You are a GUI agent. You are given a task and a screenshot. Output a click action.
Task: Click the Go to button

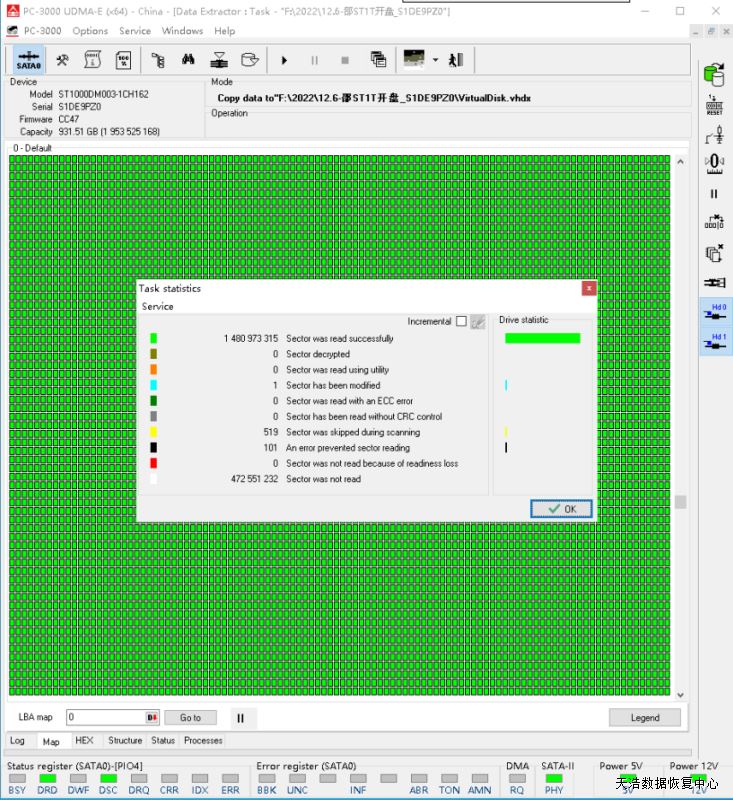click(x=190, y=717)
